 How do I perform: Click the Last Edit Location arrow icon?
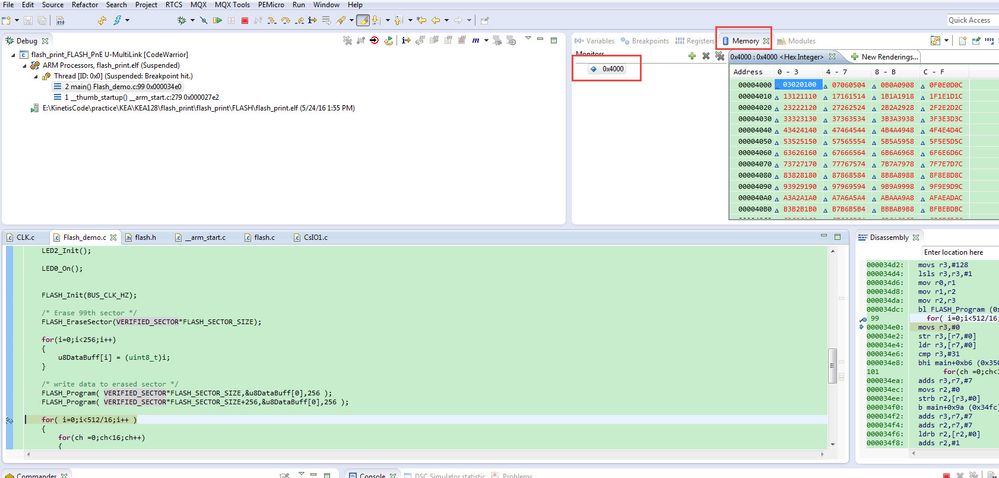coord(422,20)
